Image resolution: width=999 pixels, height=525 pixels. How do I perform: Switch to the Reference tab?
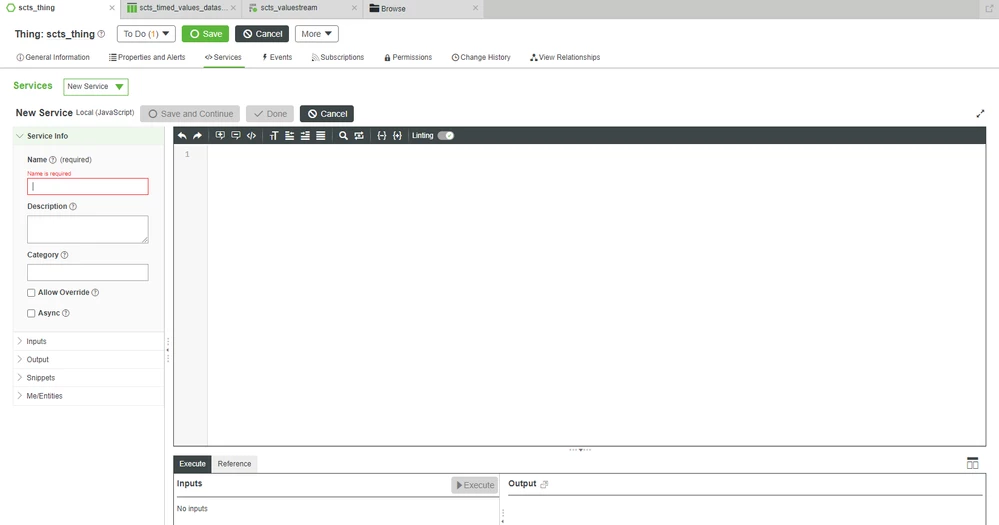[x=234, y=464]
